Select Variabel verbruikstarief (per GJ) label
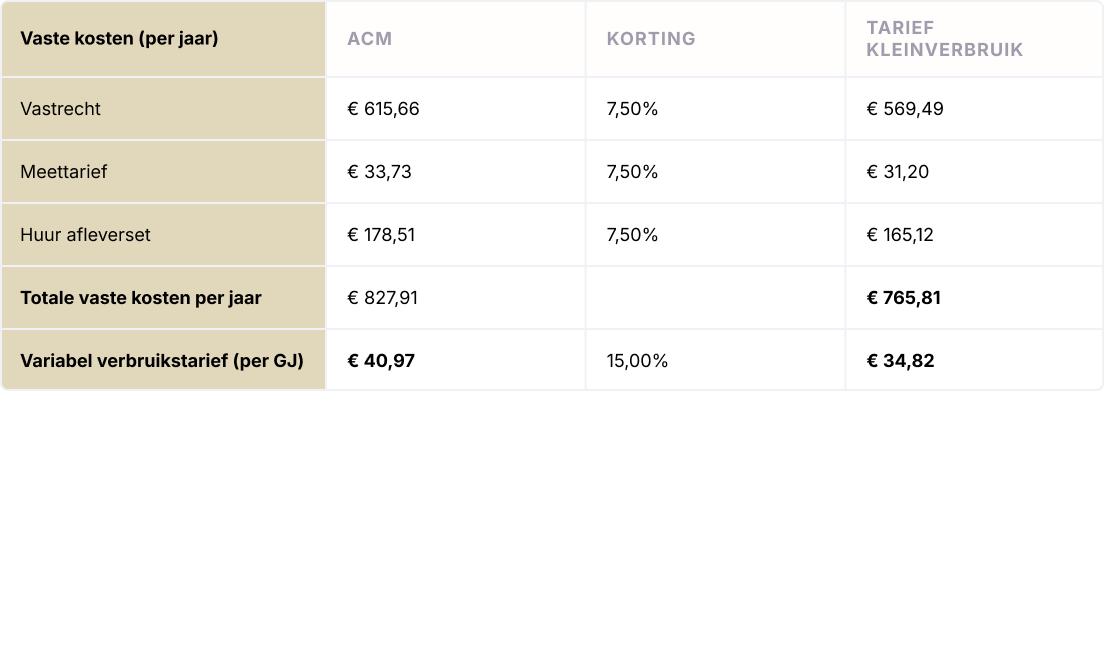The image size is (1104, 656). [161, 361]
